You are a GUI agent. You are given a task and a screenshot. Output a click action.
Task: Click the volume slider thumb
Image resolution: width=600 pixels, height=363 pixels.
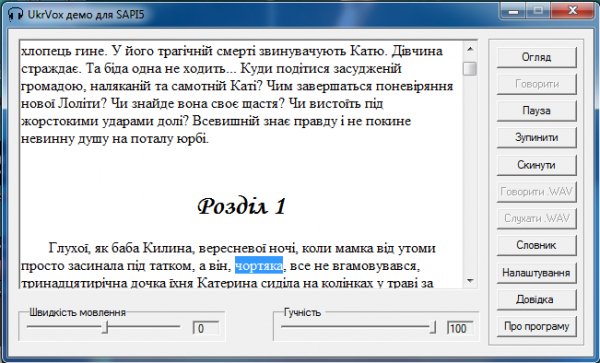tap(432, 327)
